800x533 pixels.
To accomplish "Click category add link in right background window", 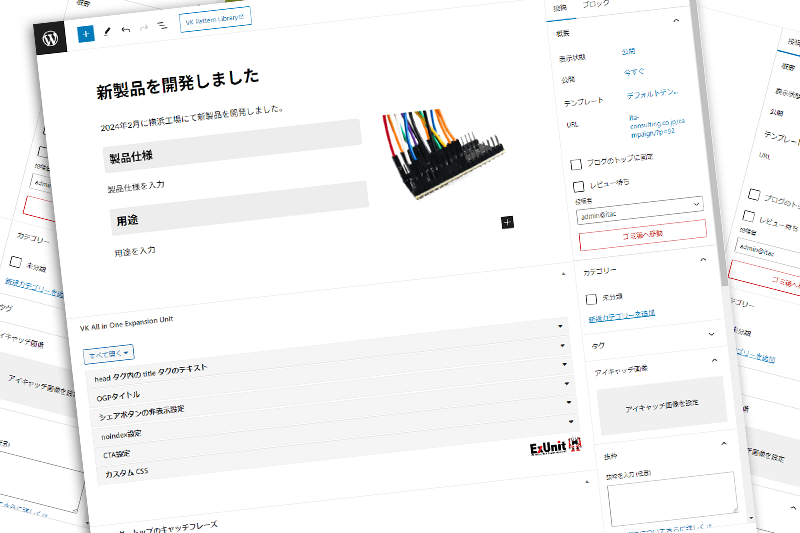I will [755, 354].
